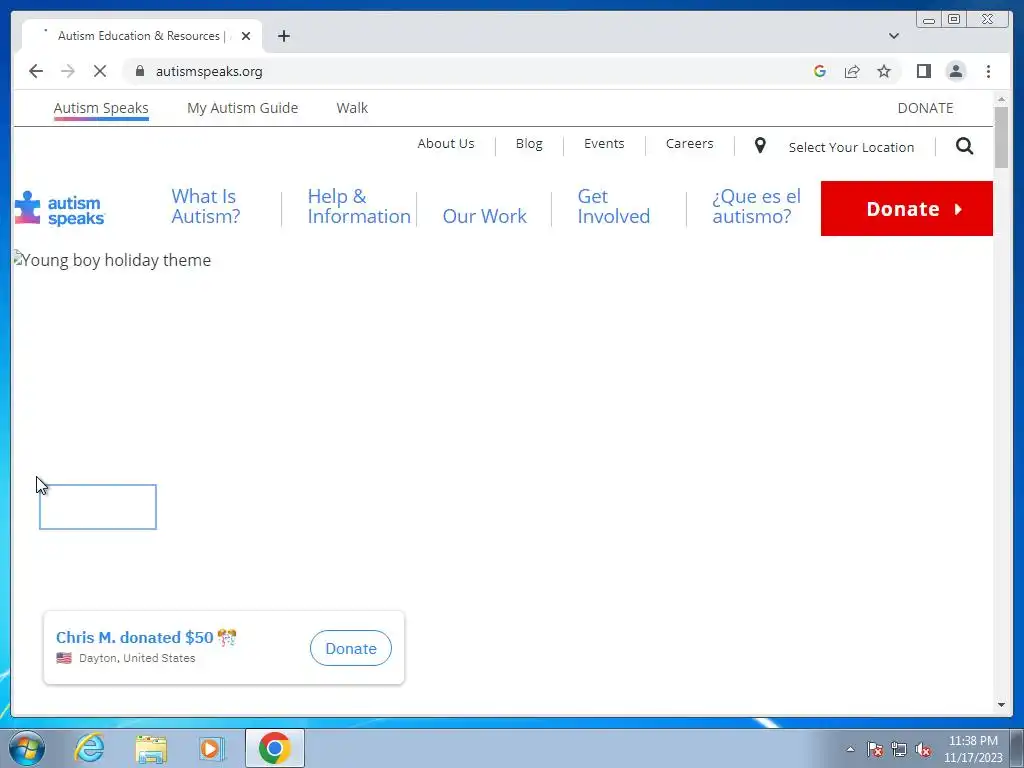Click the taskbar clock showing 11:38 PM
The image size is (1024, 768).
(x=973, y=749)
